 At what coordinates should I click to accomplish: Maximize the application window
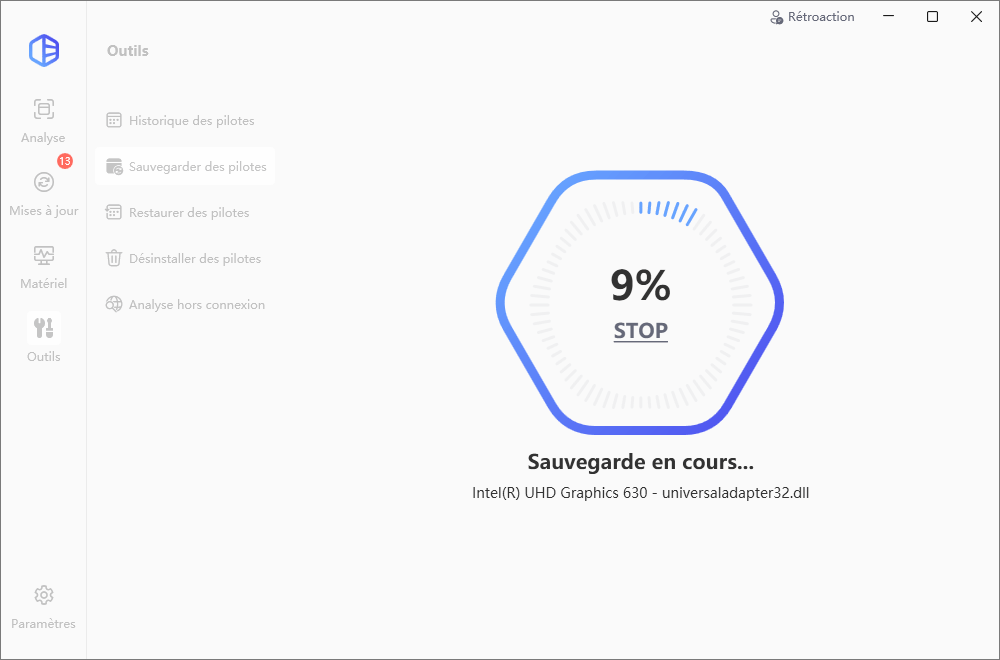tap(932, 17)
